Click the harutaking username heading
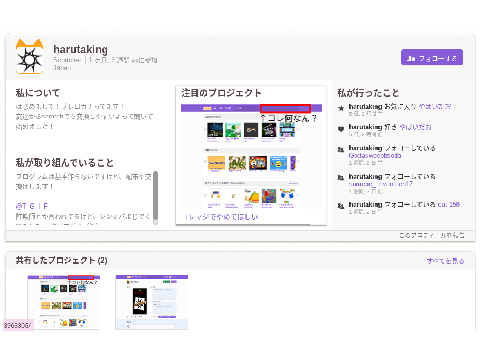Image resolution: width=480 pixels, height=360 pixels. click(81, 49)
